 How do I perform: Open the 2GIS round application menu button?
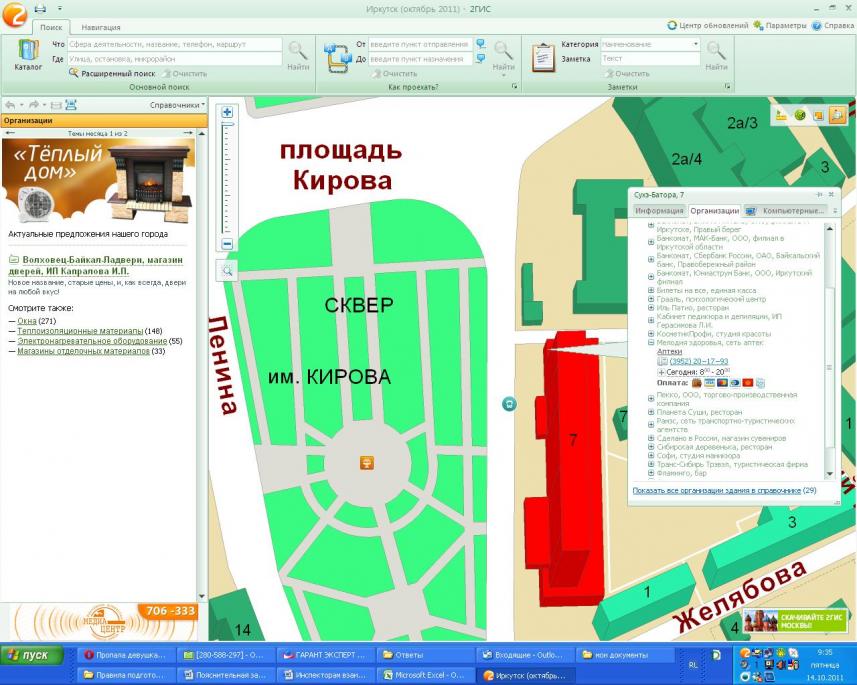[15, 15]
